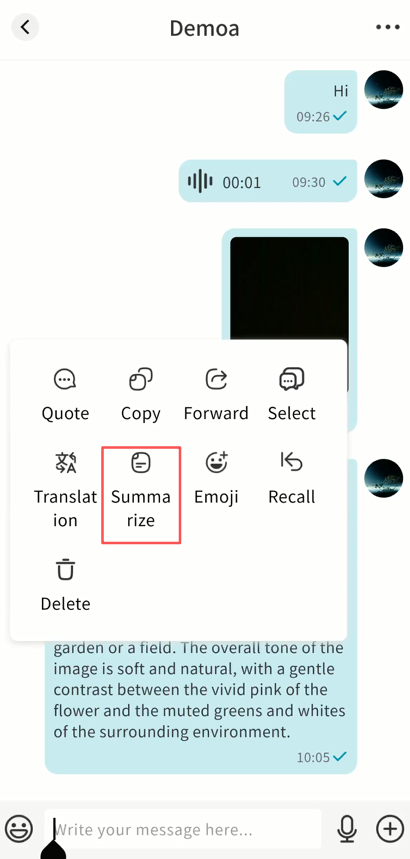
Task: Tap the Demoa chat title
Action: tap(204, 27)
